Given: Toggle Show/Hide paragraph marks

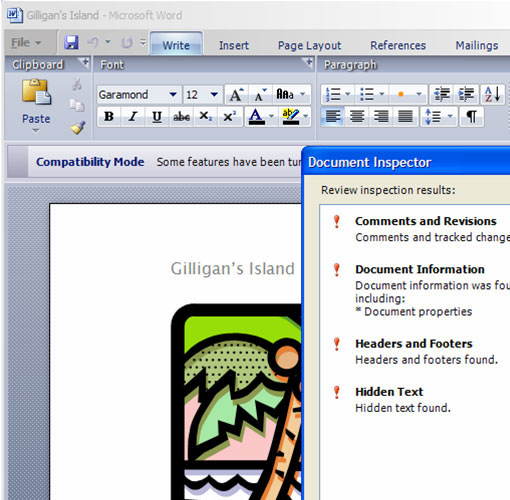Looking at the screenshot, I should (471, 117).
